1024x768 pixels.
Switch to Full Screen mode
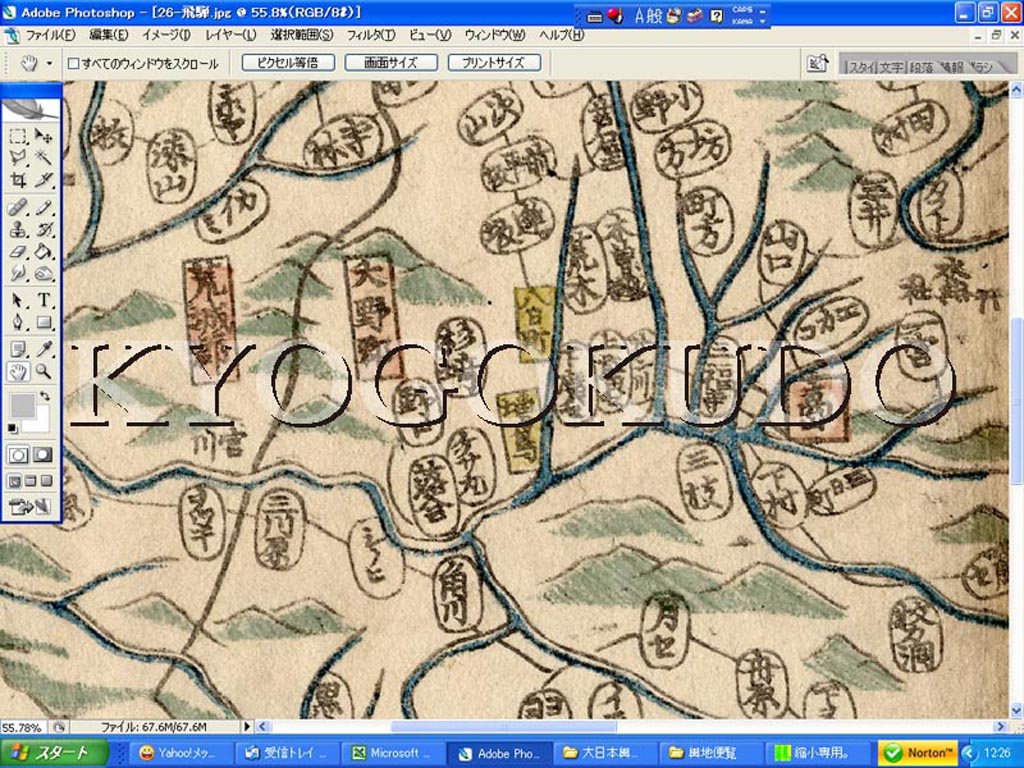46,481
